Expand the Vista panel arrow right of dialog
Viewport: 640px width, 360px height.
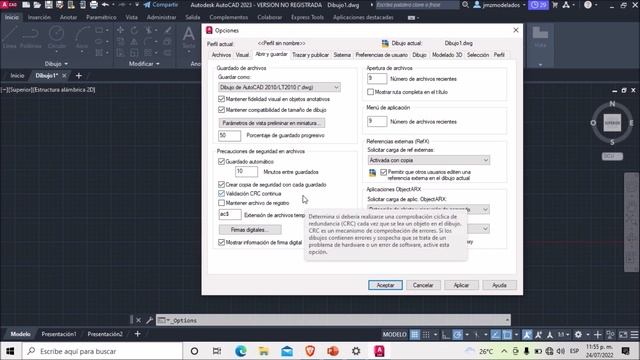coord(540,64)
